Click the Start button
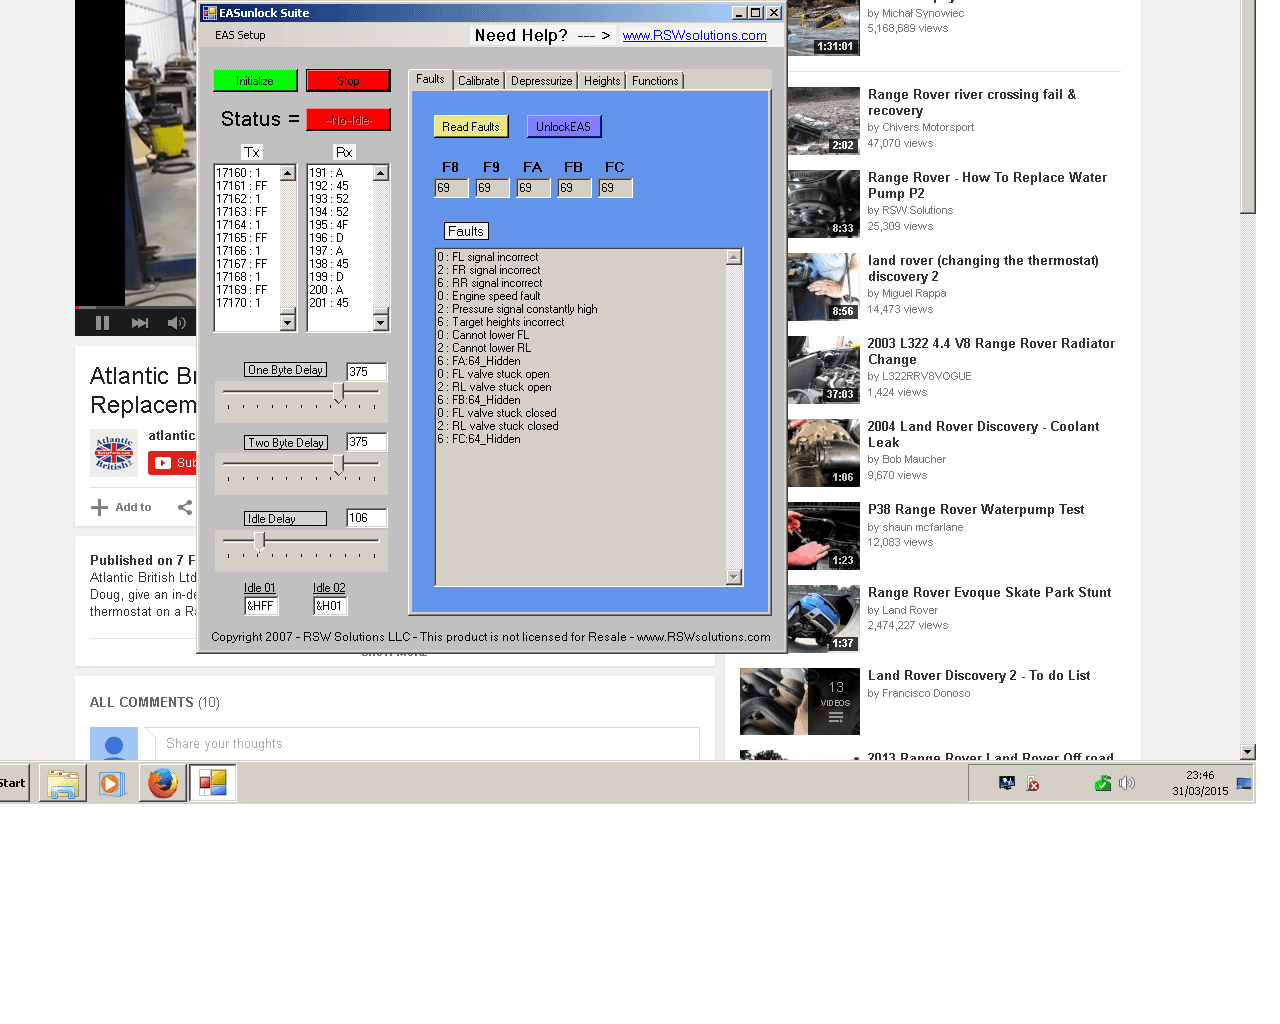This screenshot has height=1024, width=1280. [x=14, y=783]
